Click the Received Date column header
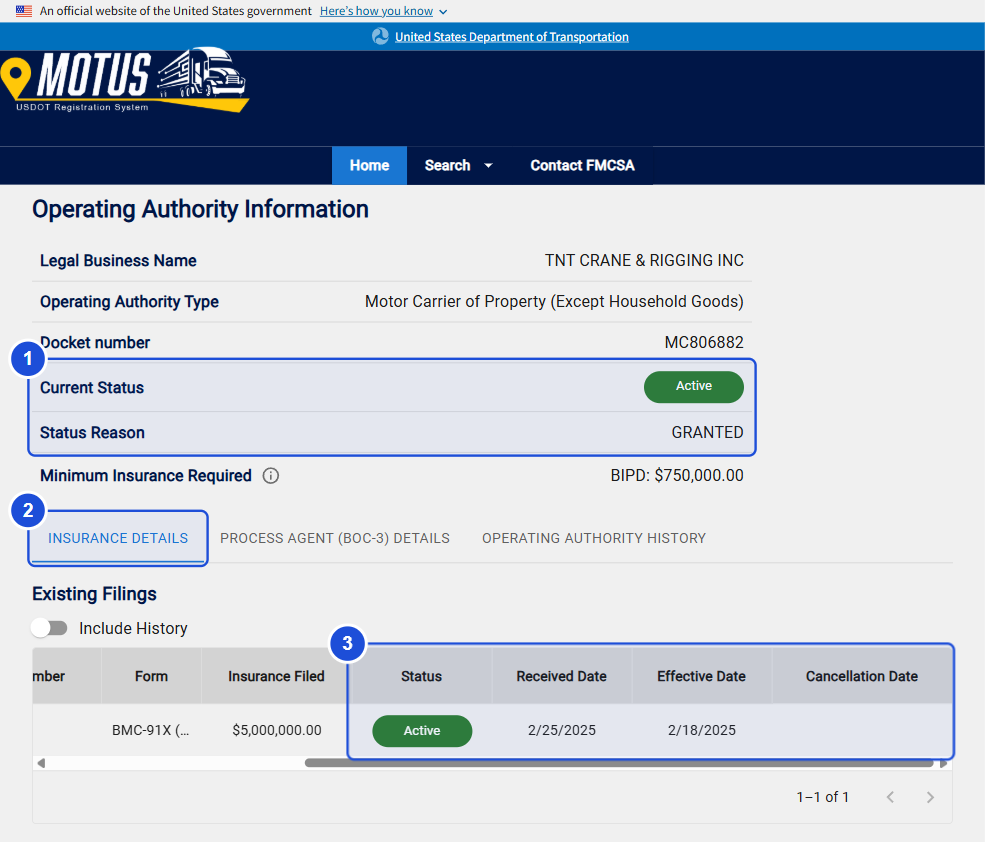The width and height of the screenshot is (985, 842). (562, 676)
